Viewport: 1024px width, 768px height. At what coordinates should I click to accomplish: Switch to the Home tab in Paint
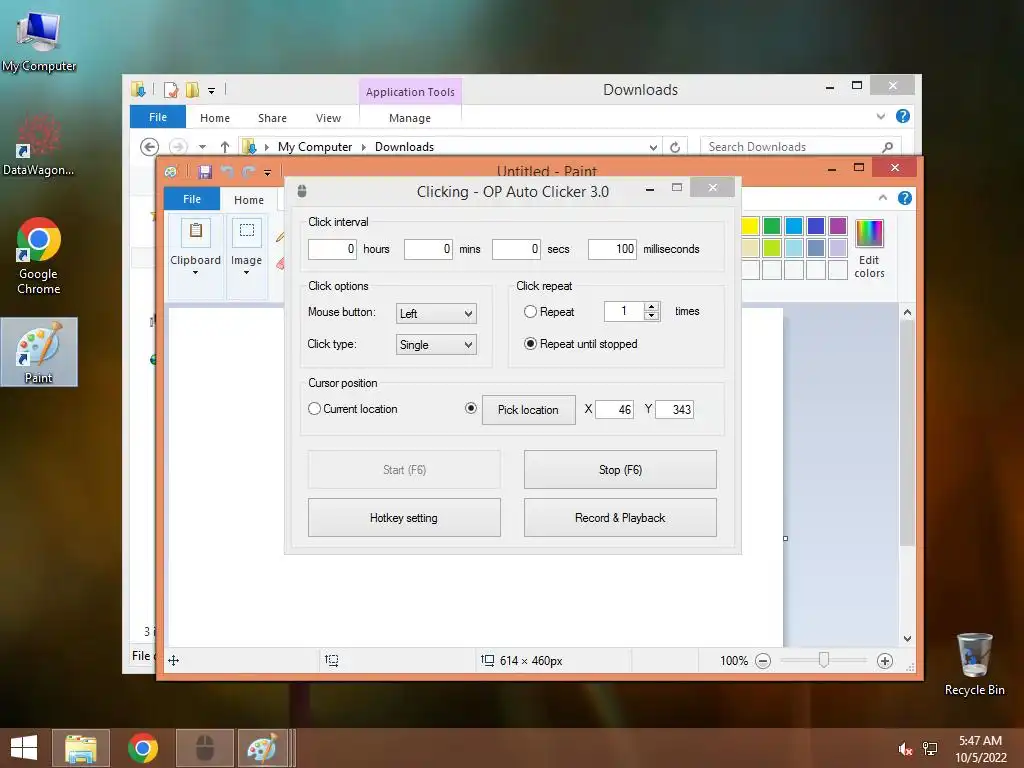coord(249,200)
